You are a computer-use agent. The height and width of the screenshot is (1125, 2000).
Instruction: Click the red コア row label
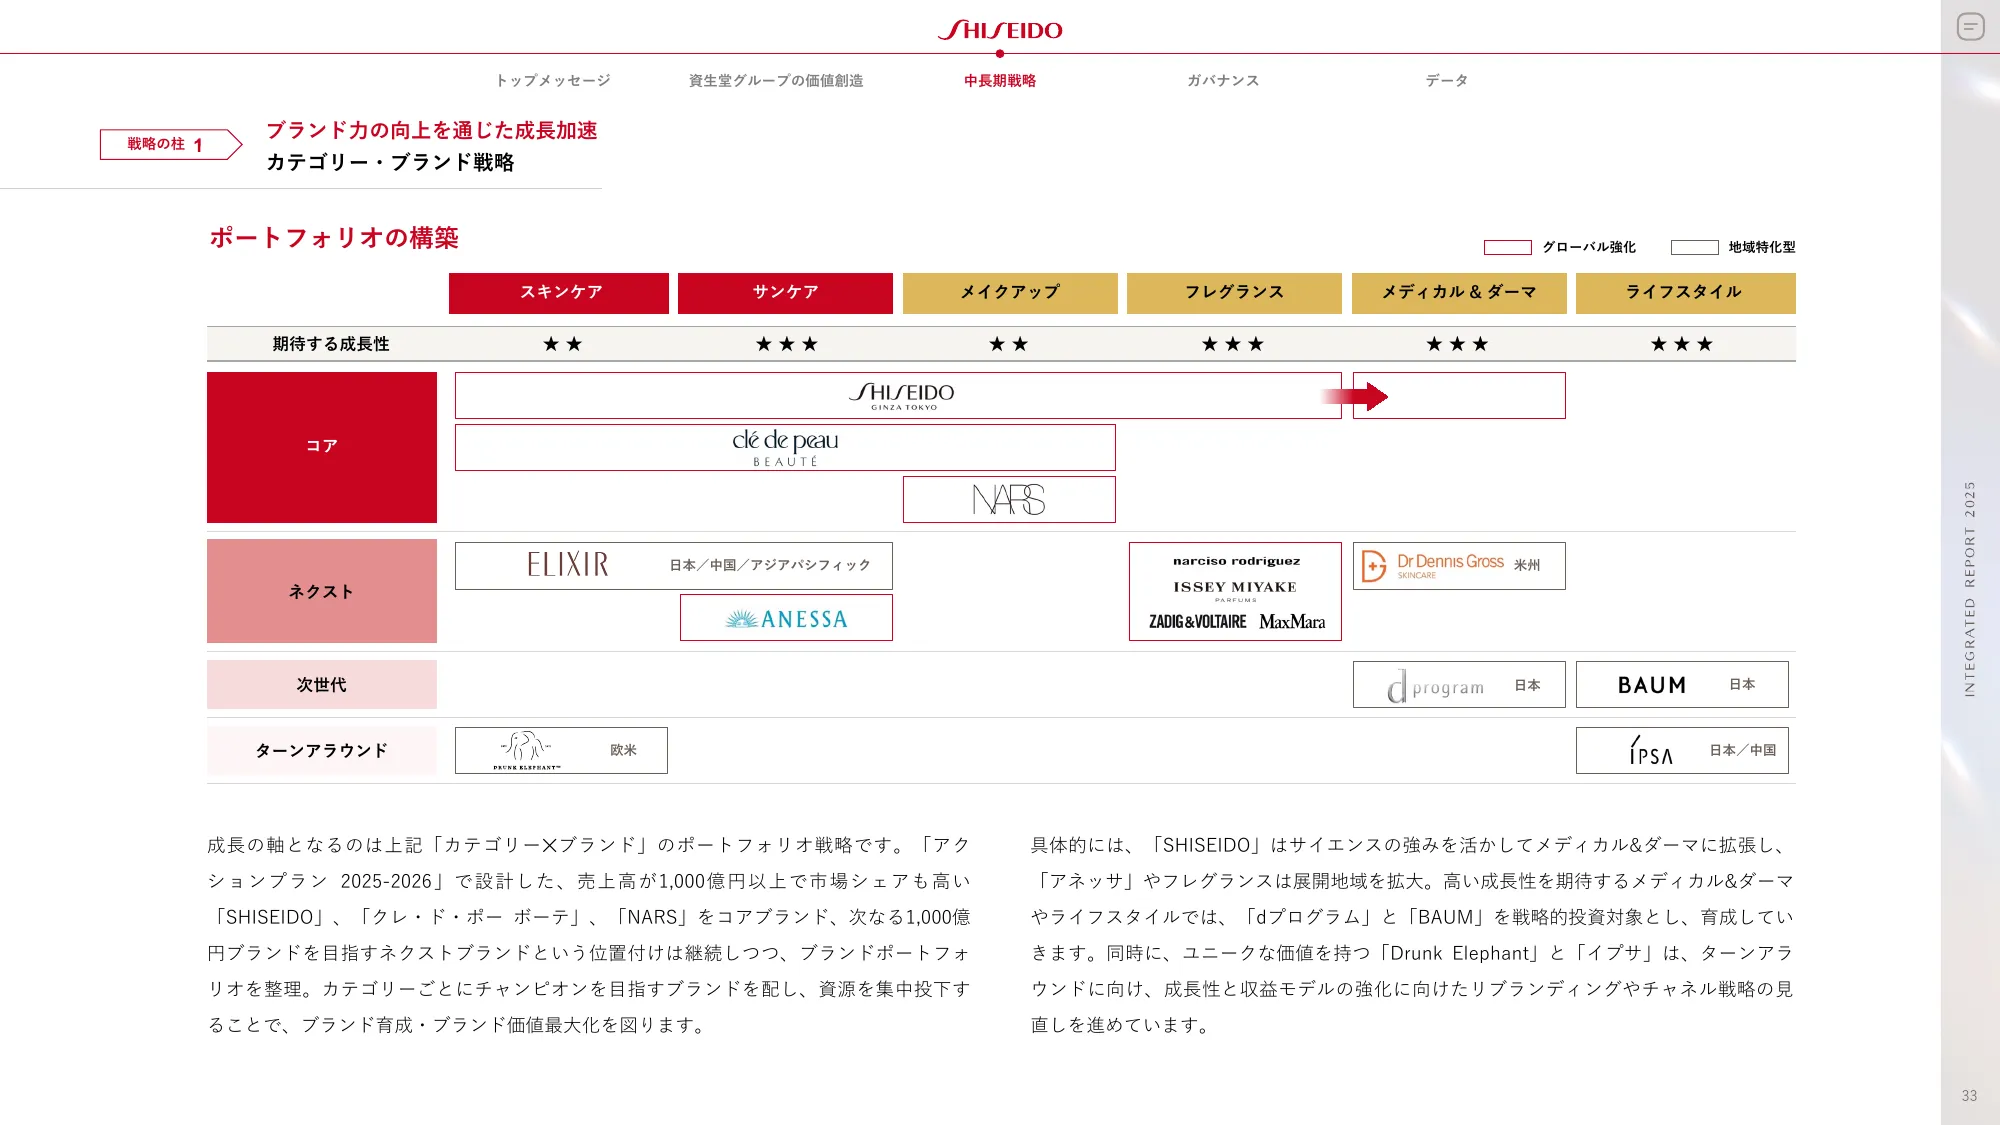tap(322, 447)
